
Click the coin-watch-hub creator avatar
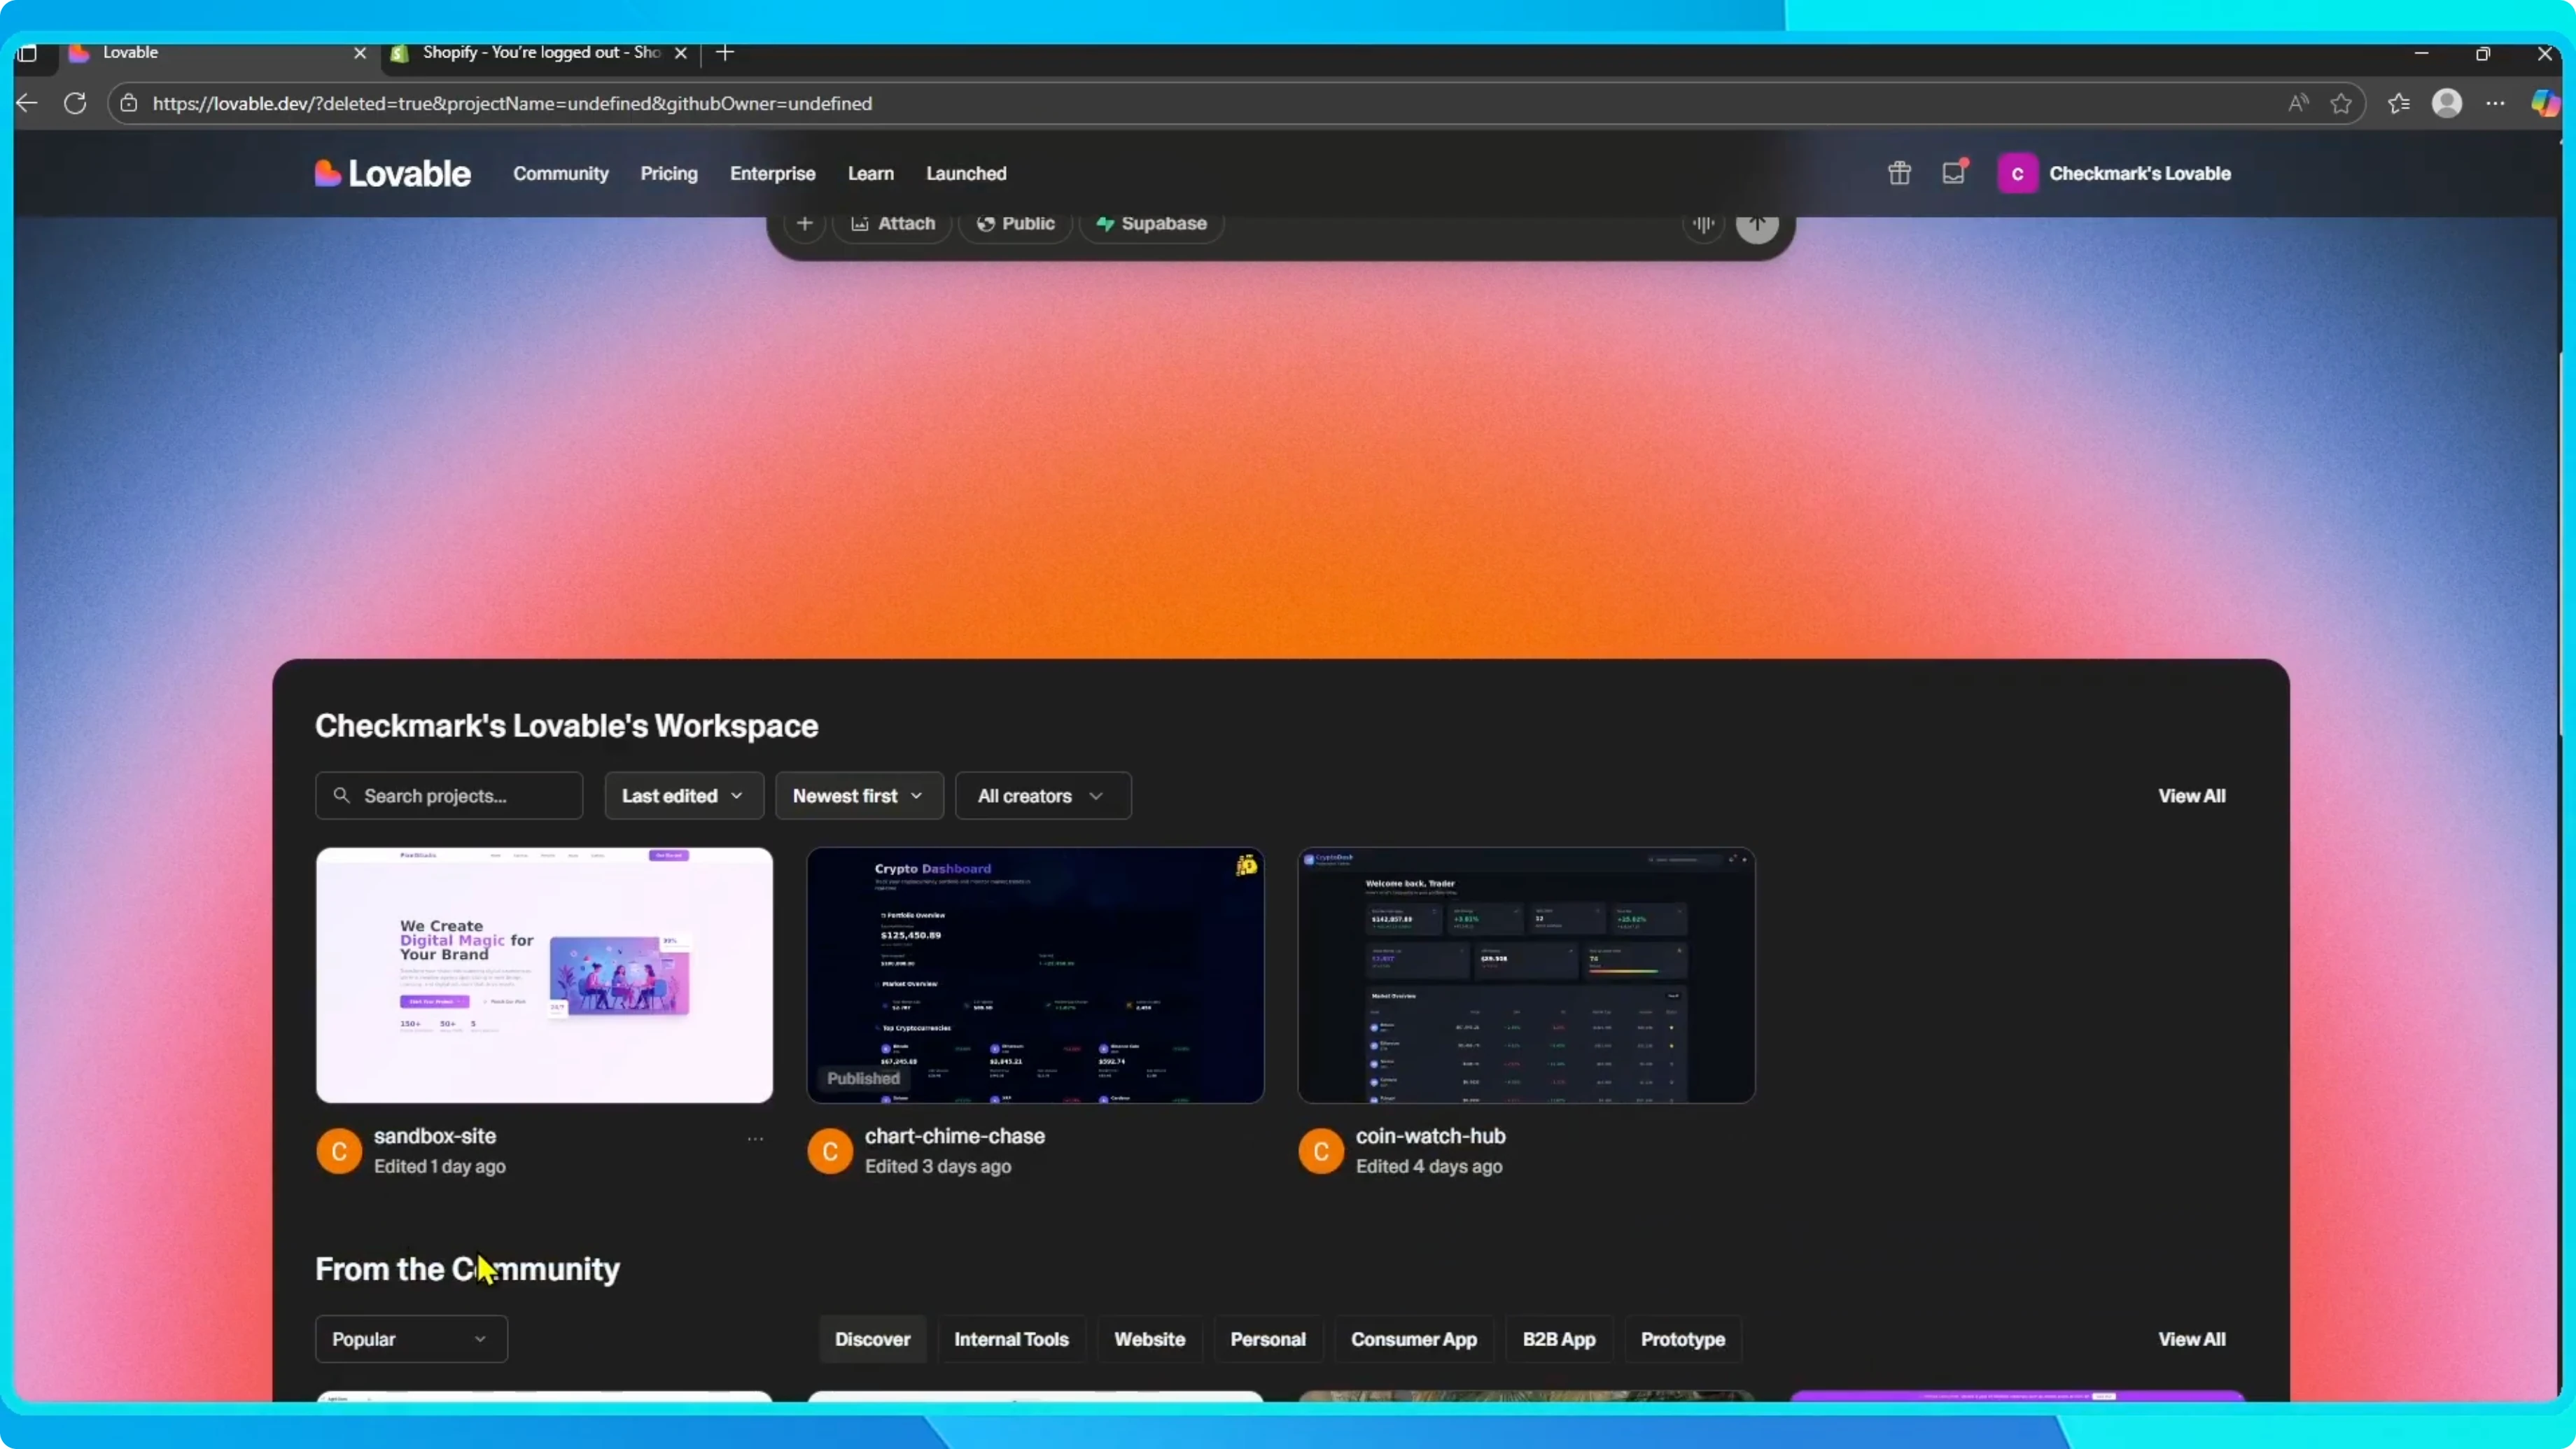point(1321,1151)
